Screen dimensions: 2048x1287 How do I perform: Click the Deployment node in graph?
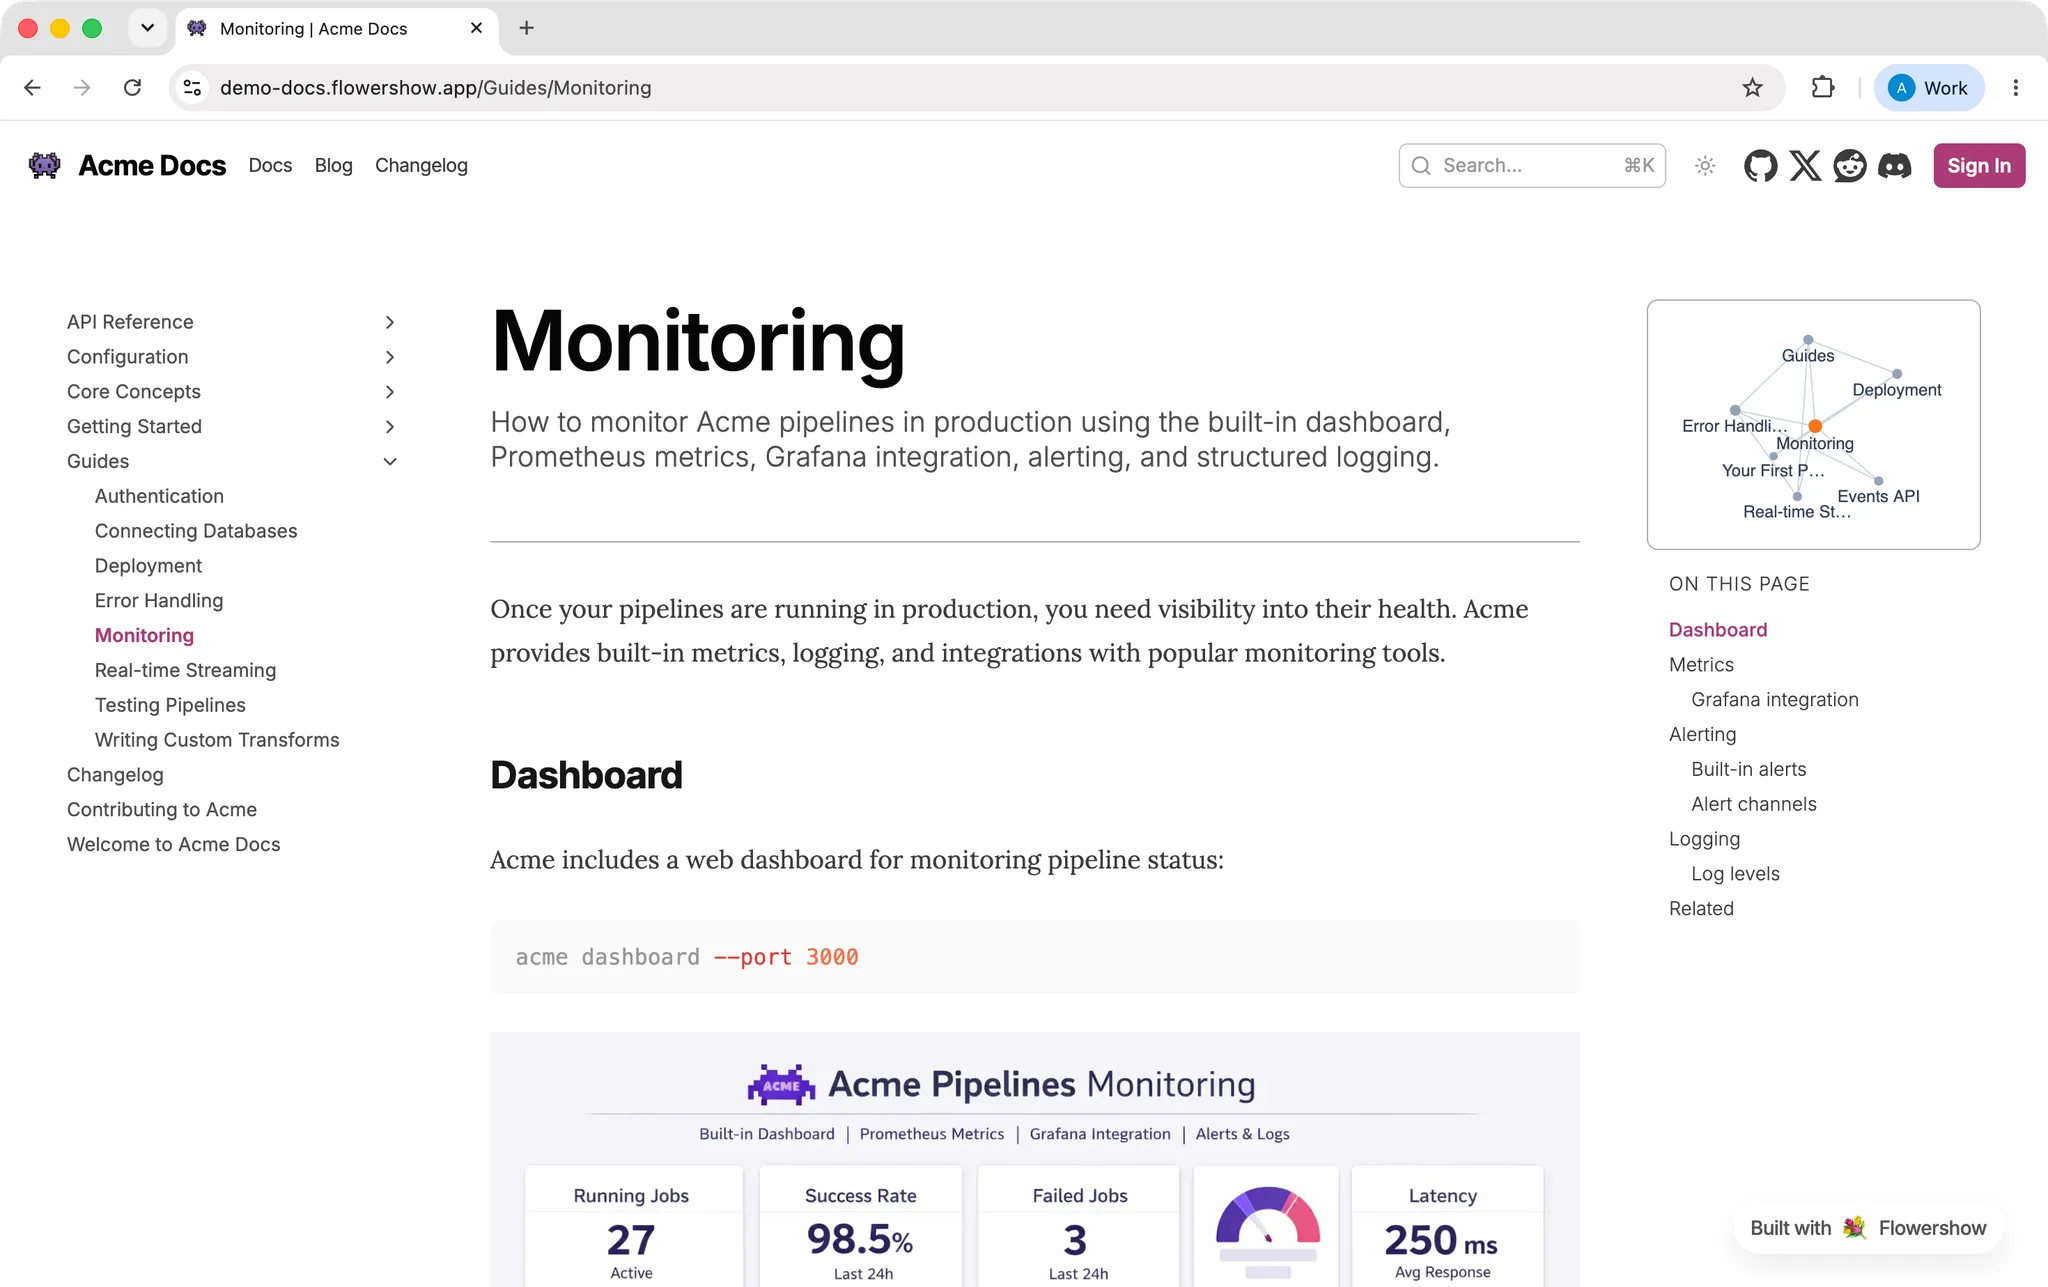(1897, 374)
